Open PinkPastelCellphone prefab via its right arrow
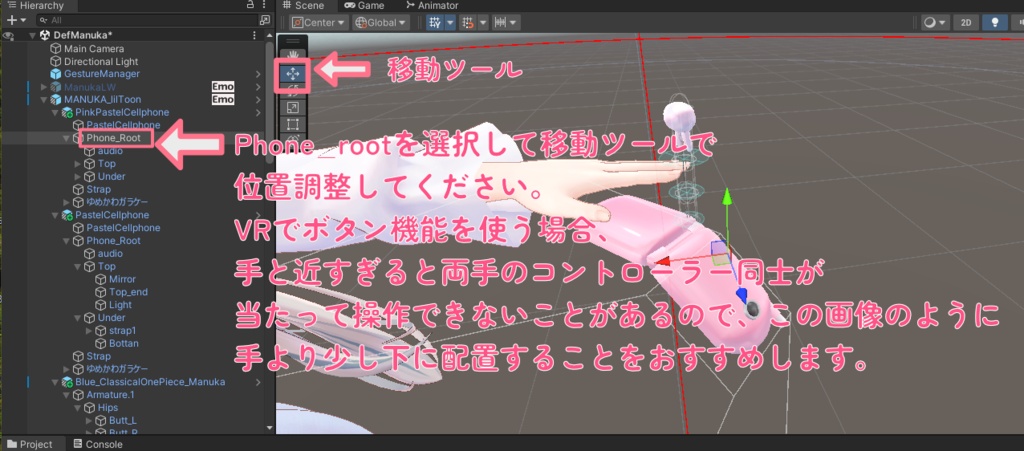 pos(259,112)
